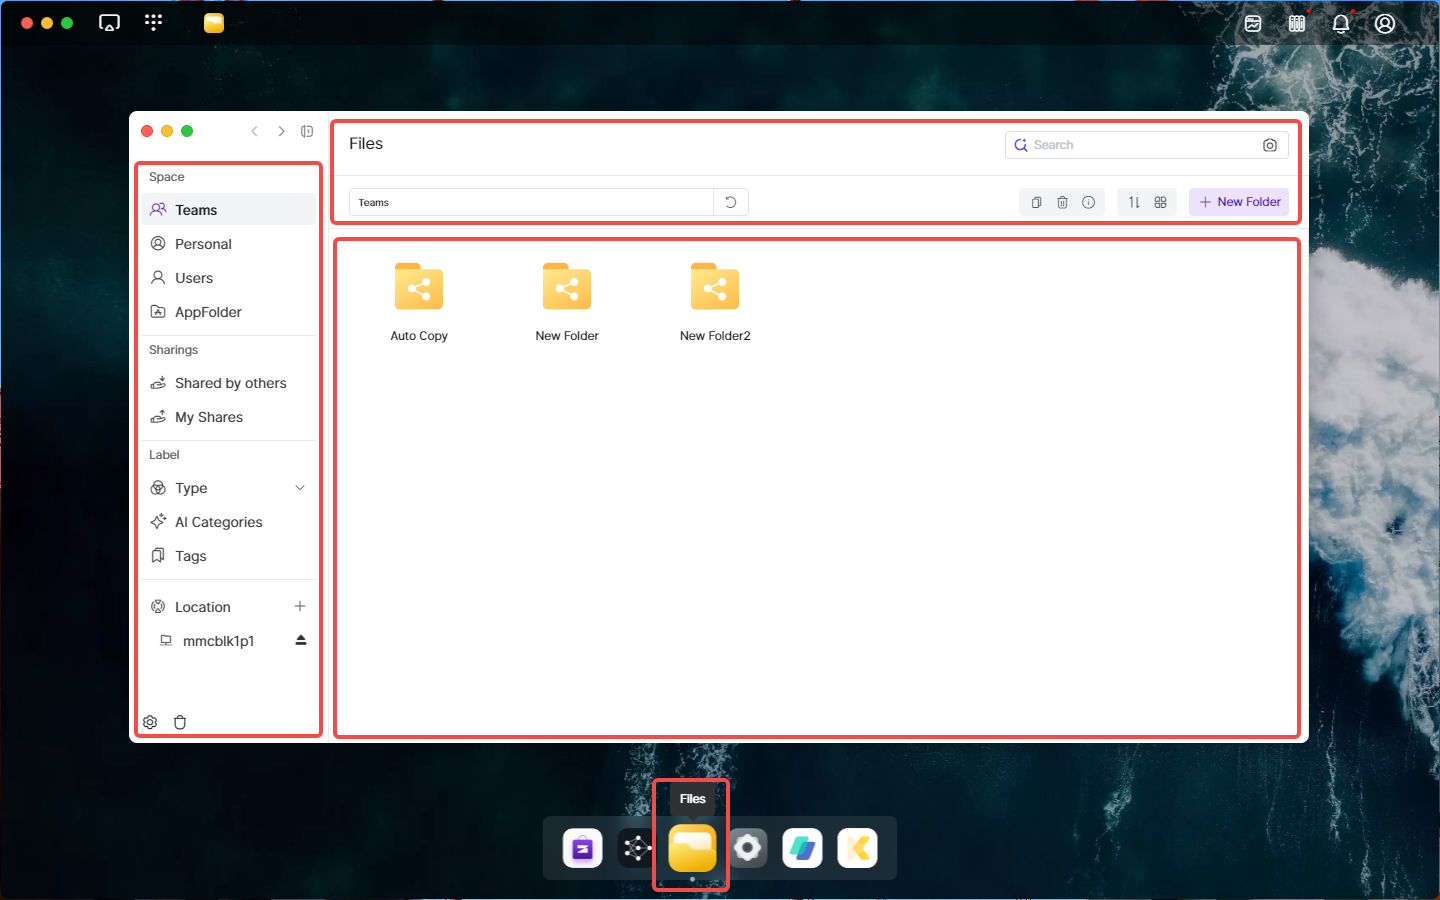1440x900 pixels.
Task: Click the Teams path field
Action: [531, 202]
